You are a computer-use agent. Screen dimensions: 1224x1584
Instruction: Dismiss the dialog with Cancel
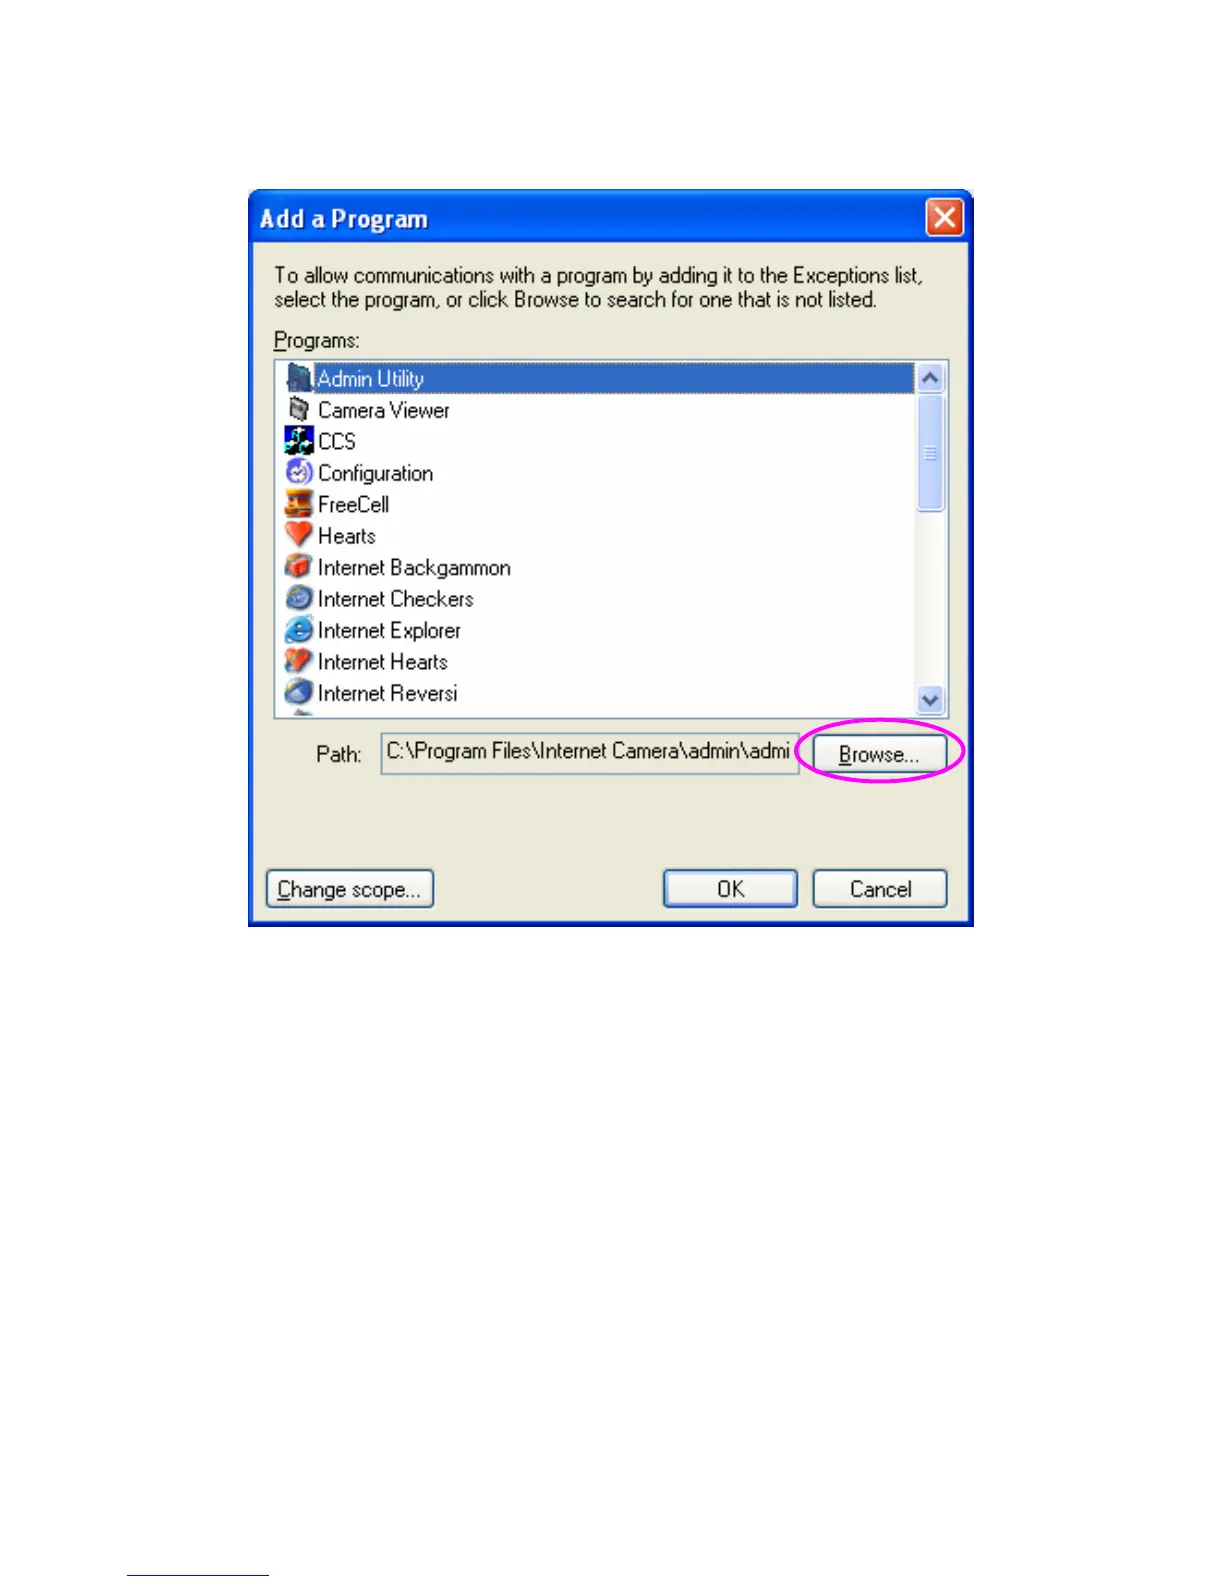coord(880,889)
